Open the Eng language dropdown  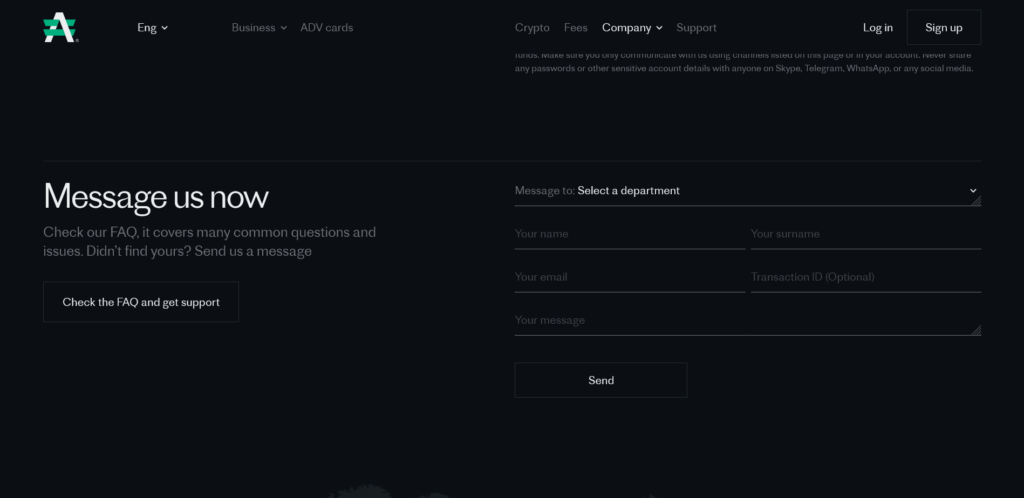click(152, 27)
